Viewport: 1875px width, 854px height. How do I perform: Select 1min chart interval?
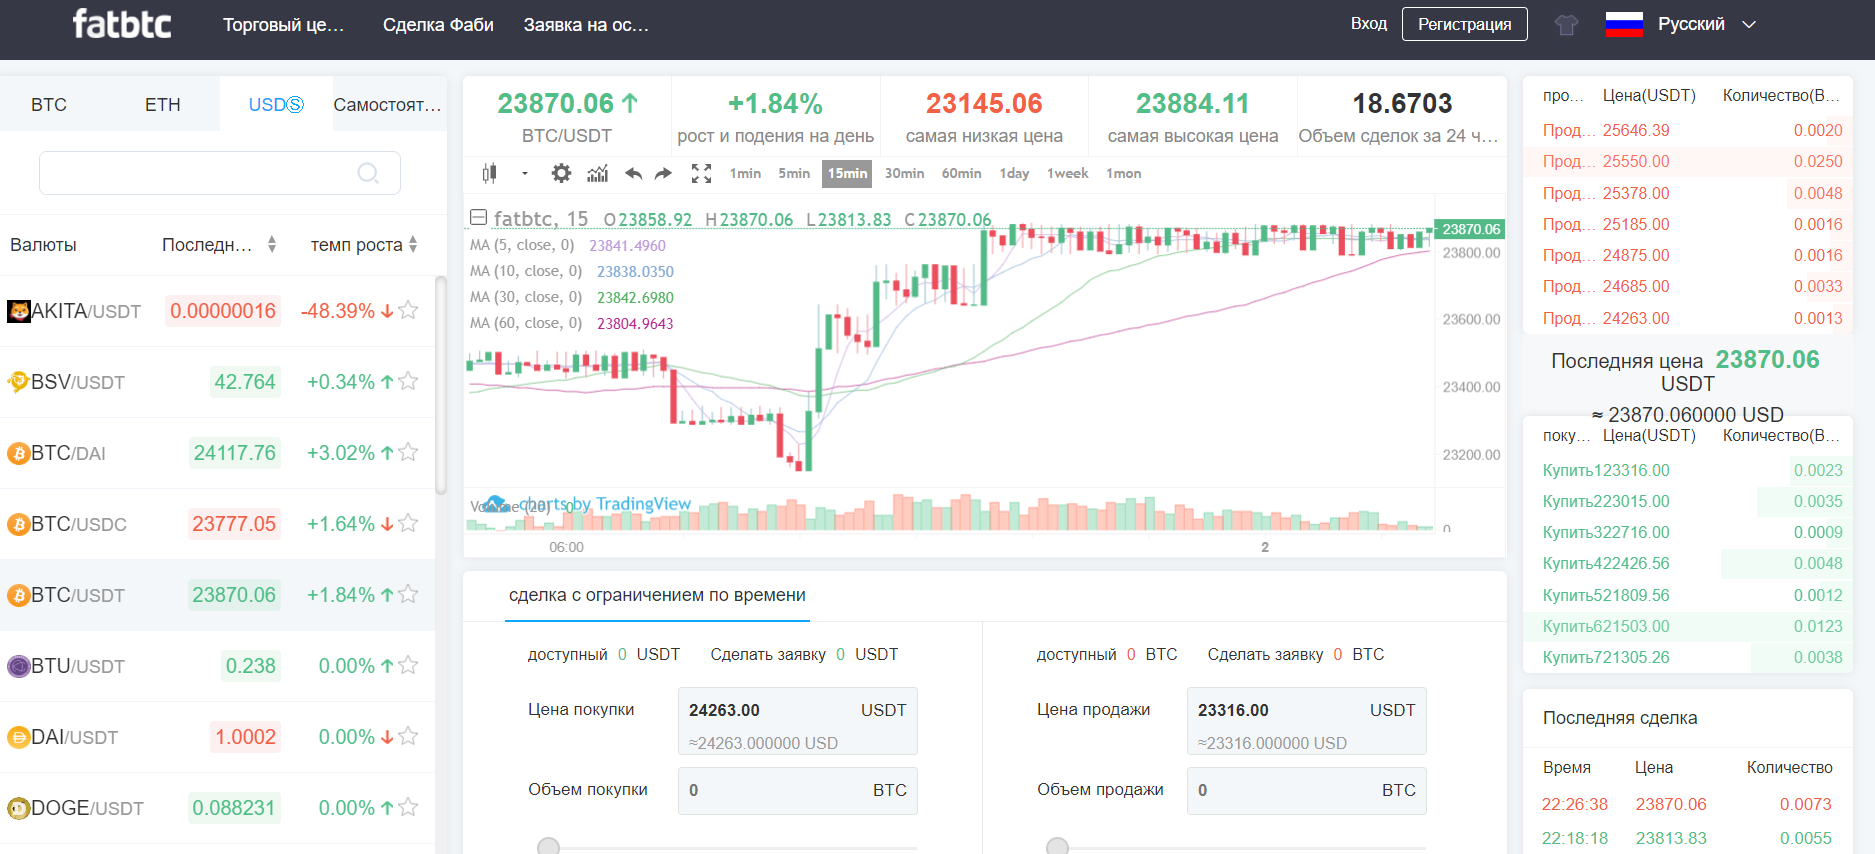click(x=745, y=173)
